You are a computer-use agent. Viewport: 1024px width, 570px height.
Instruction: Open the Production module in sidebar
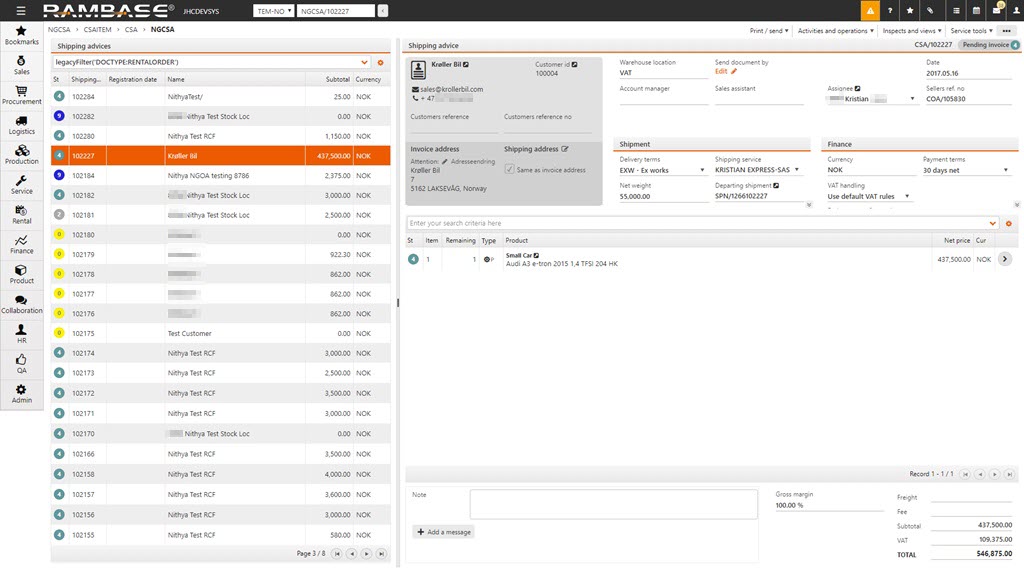[x=22, y=154]
